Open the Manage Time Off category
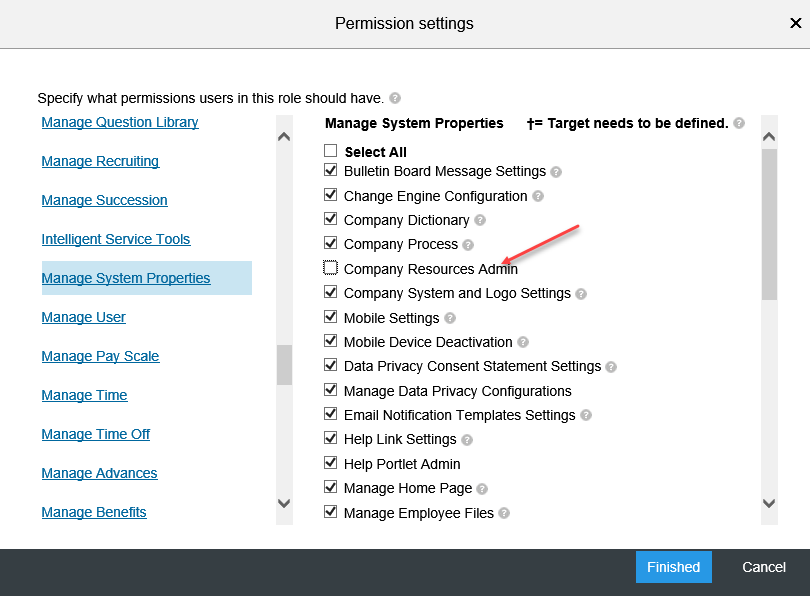Viewport: 810px width, 596px height. click(96, 434)
